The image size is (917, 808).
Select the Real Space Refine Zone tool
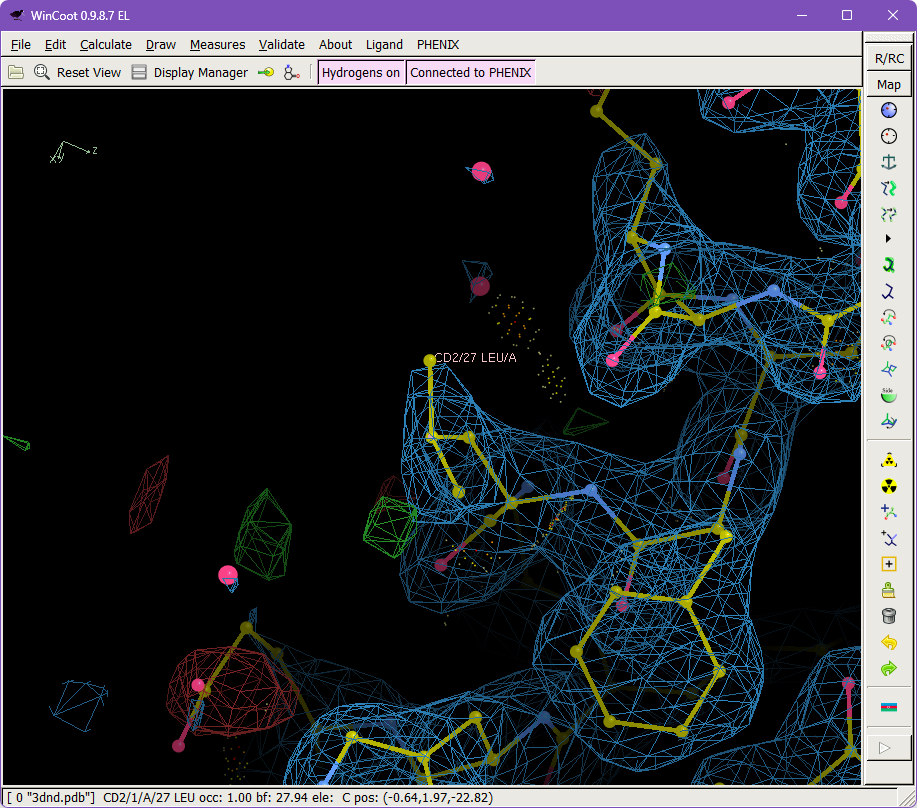tap(888, 190)
